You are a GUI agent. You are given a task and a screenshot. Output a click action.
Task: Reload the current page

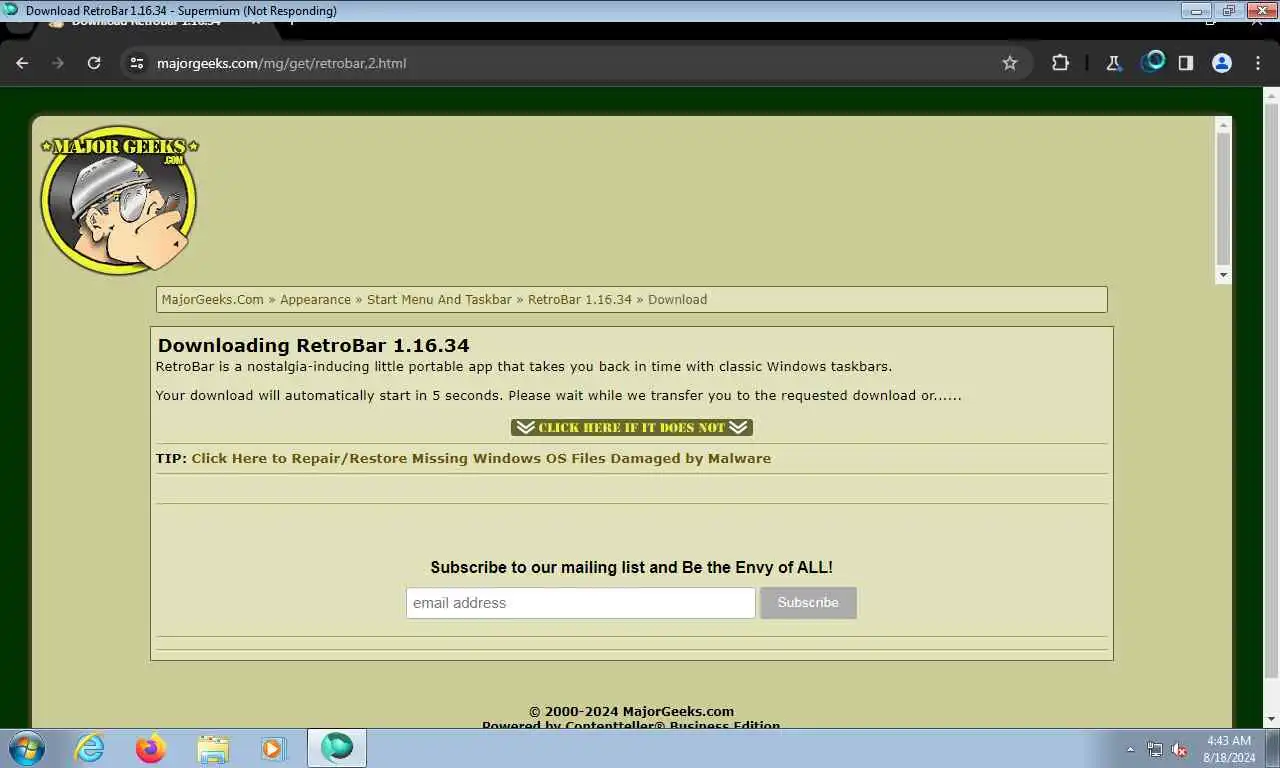click(94, 63)
